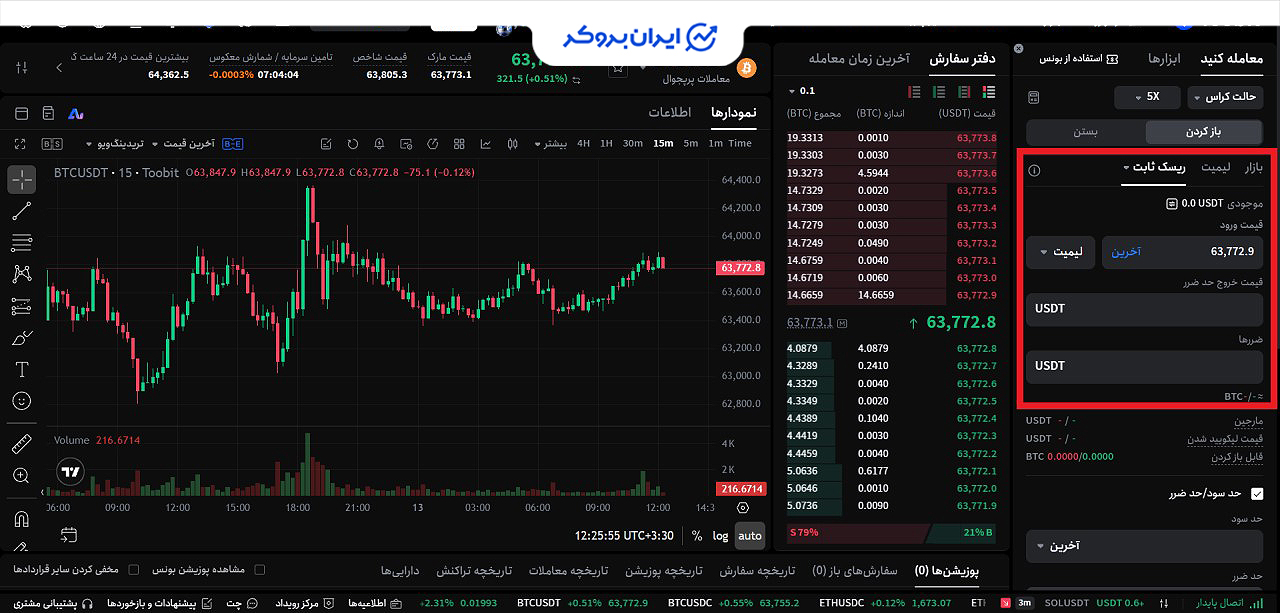Select the crosshair cursor tool in chart toolbar

(22, 180)
